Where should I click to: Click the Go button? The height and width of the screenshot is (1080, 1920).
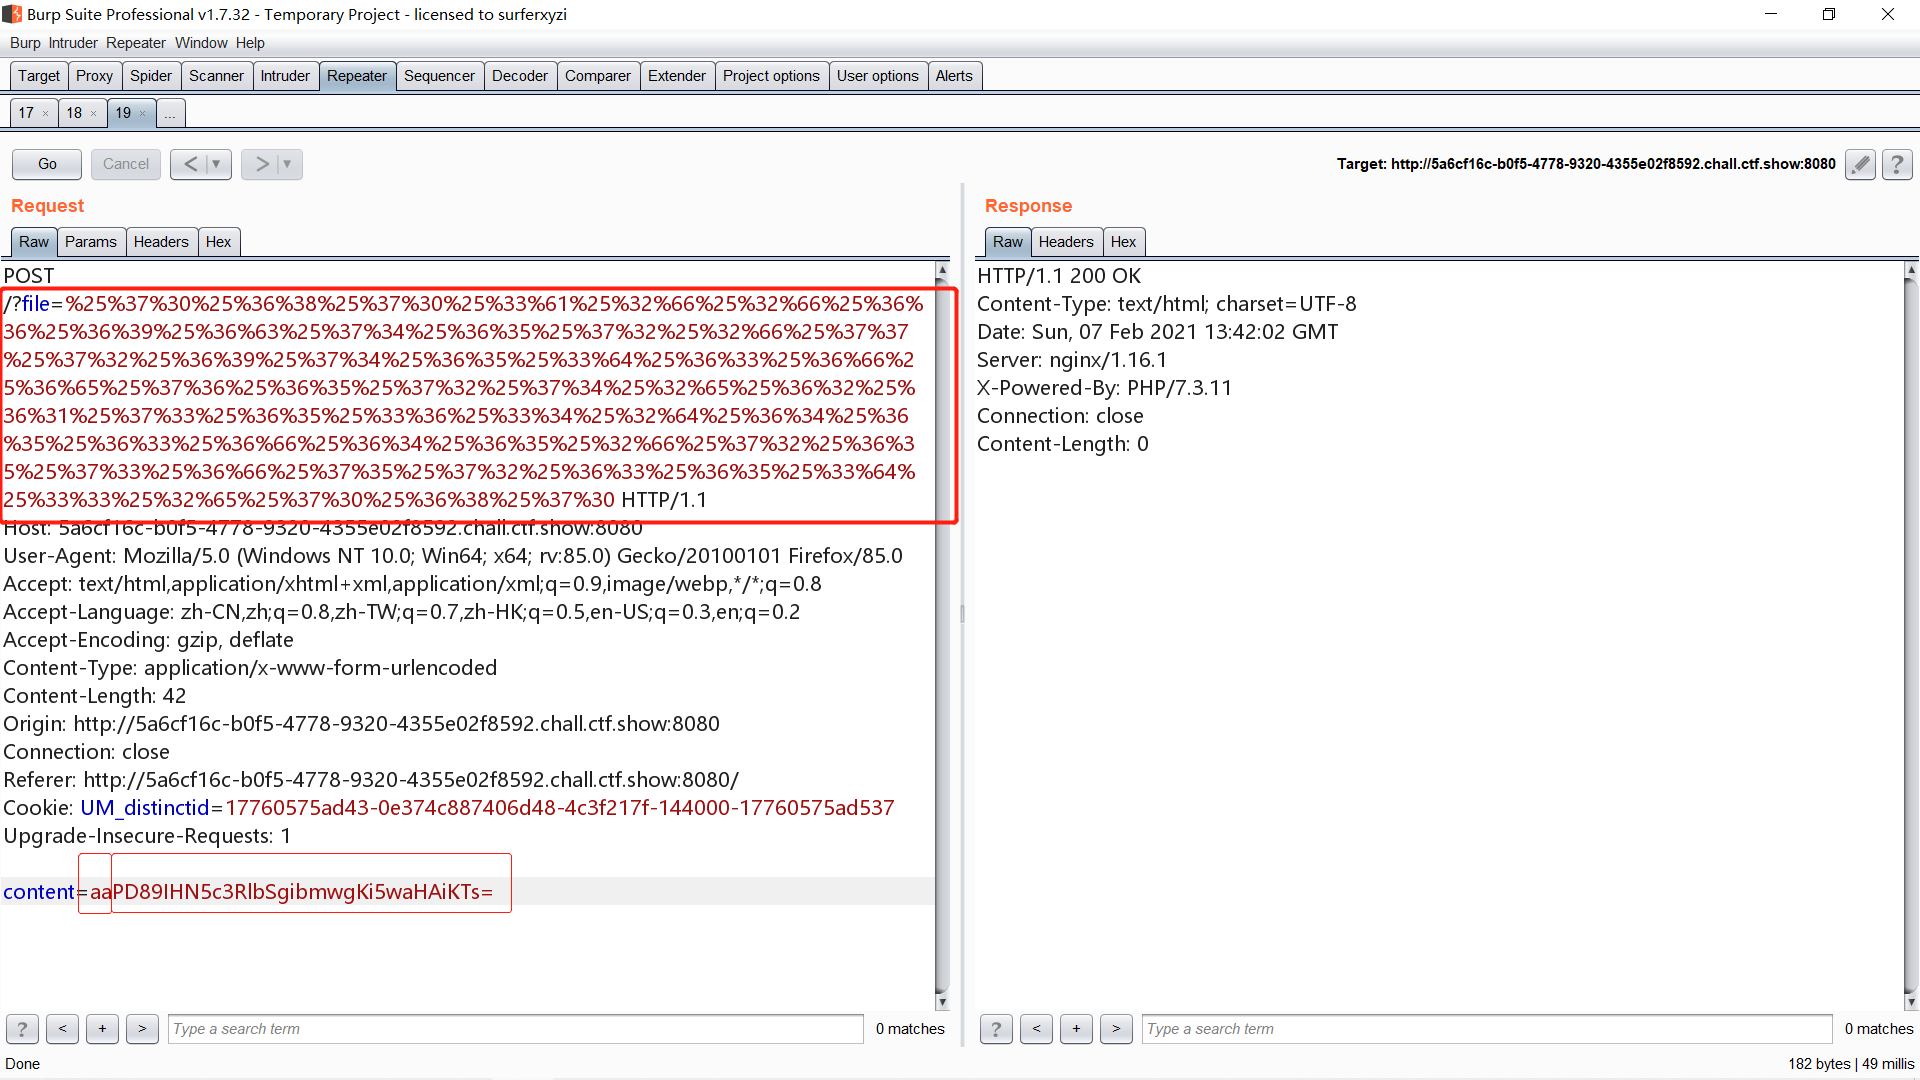pos(47,164)
